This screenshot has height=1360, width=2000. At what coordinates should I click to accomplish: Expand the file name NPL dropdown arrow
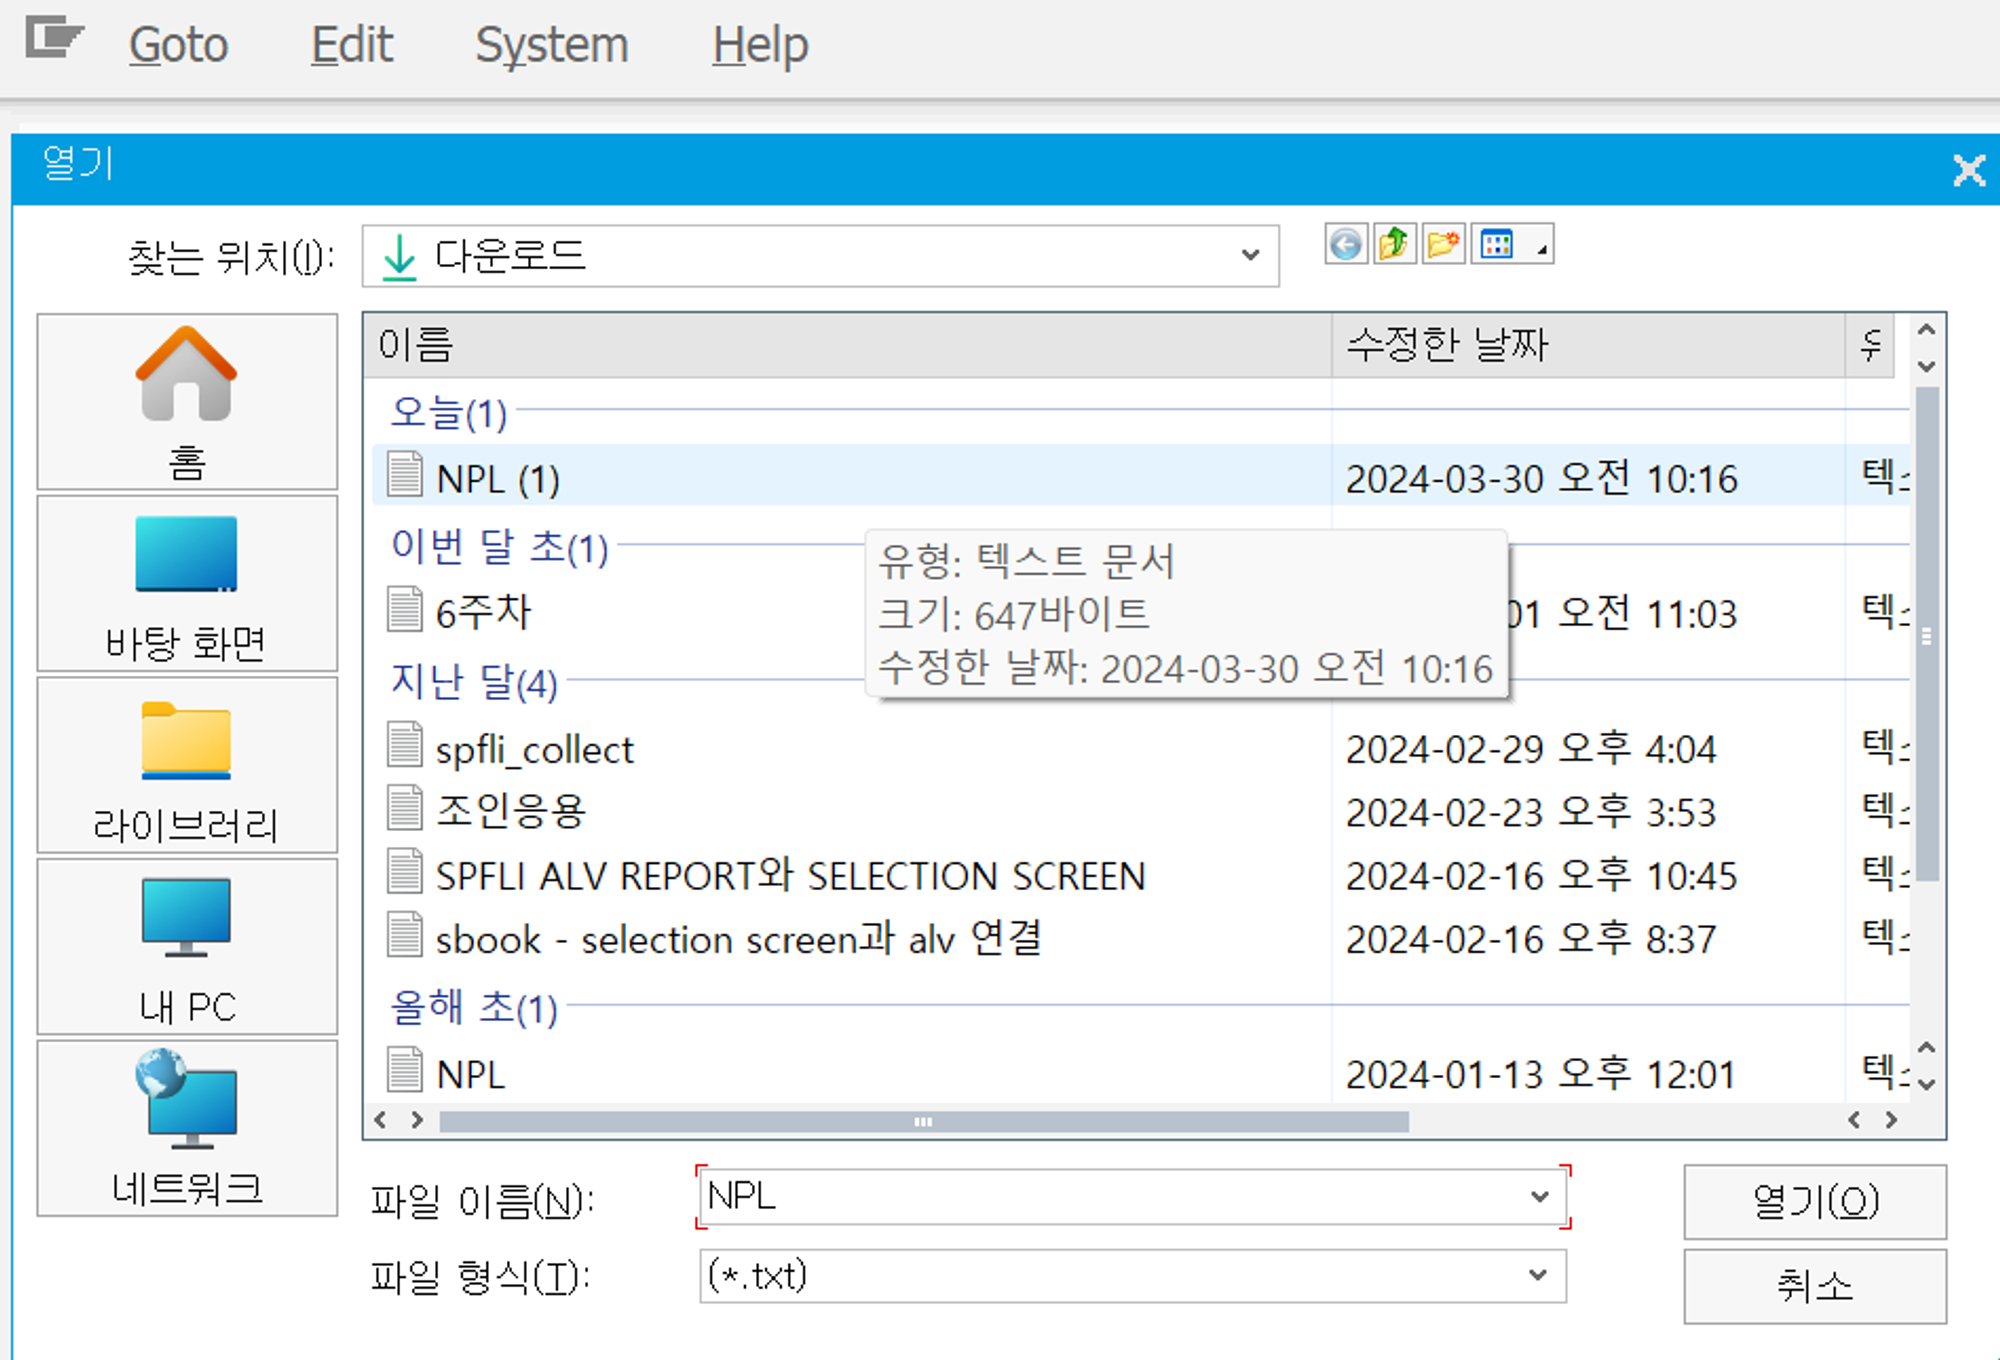[1540, 1197]
